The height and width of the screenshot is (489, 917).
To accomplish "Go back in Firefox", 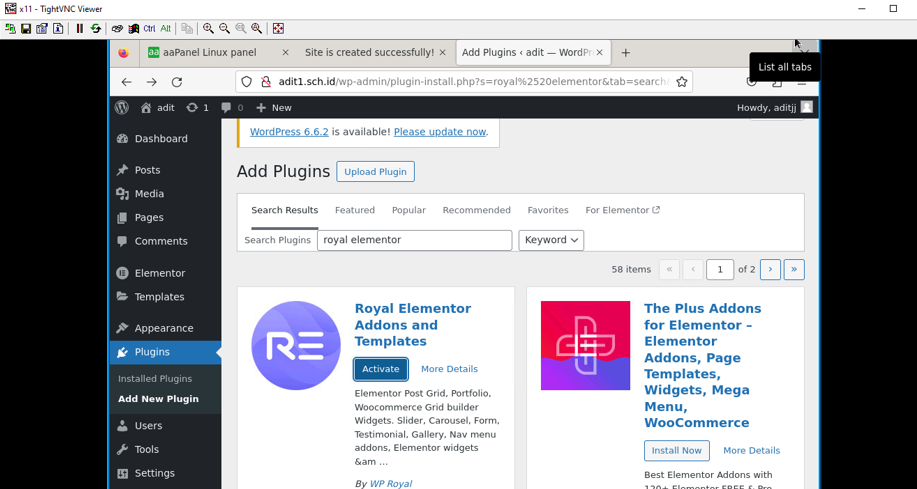I will [126, 82].
